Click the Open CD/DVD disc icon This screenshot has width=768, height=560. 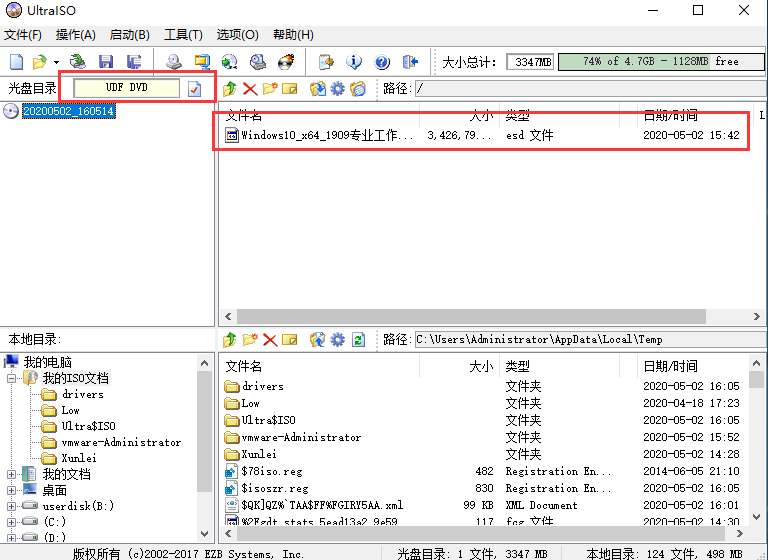coord(77,62)
